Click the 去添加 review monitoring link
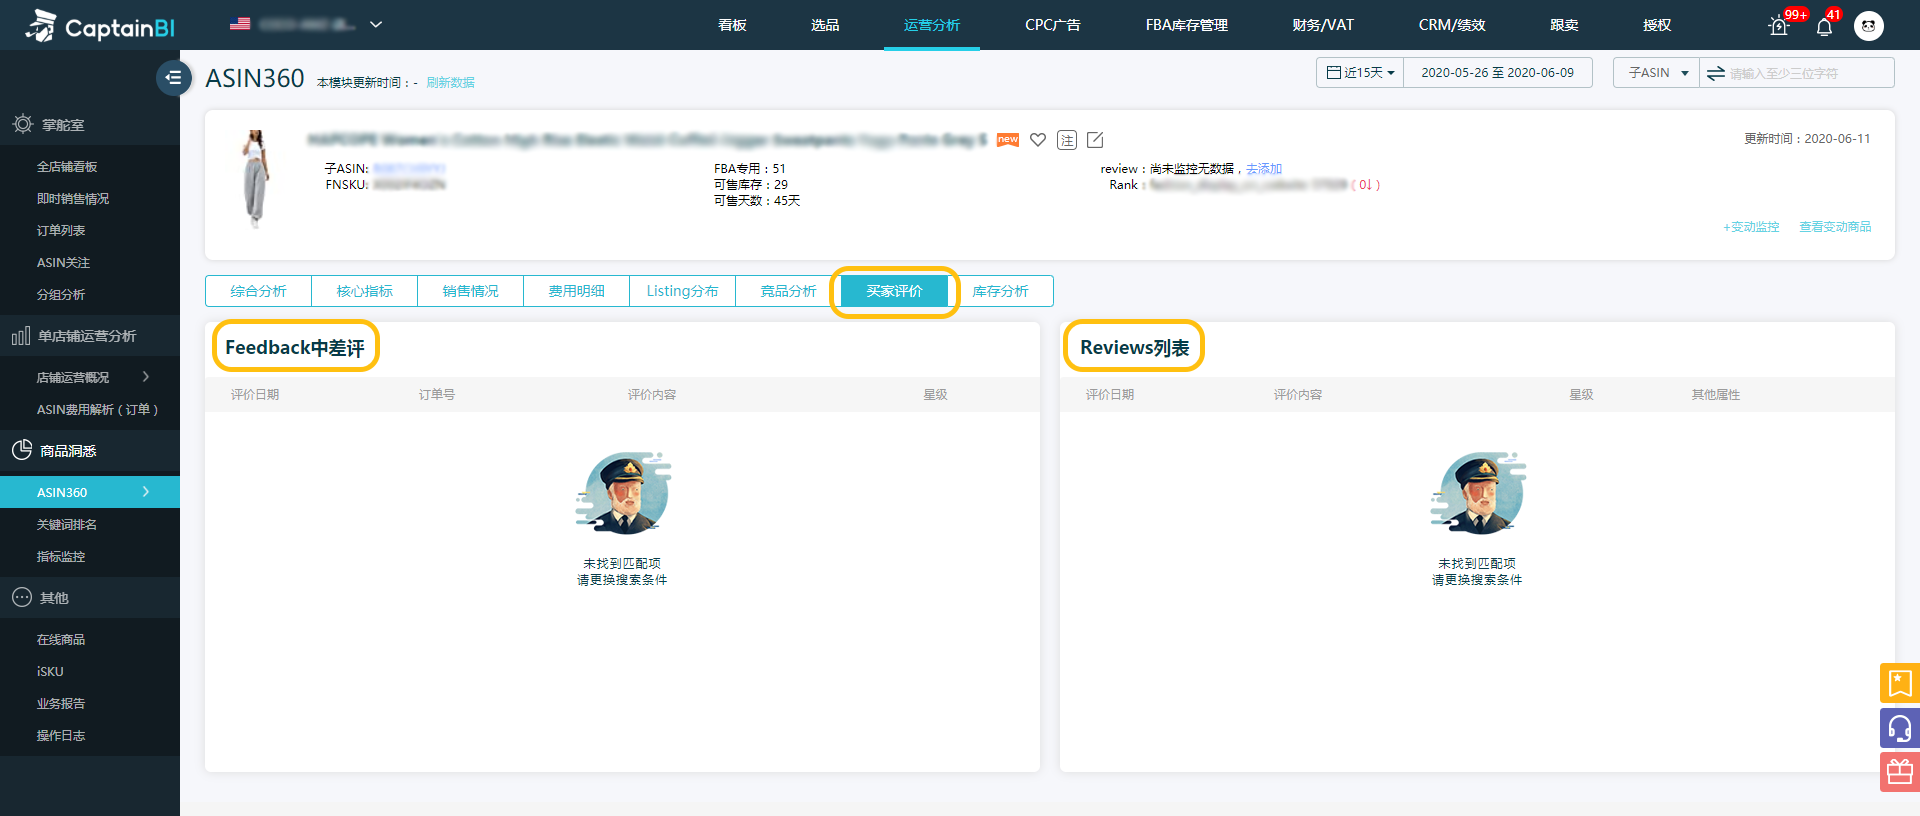This screenshot has height=816, width=1920. coord(1264,169)
